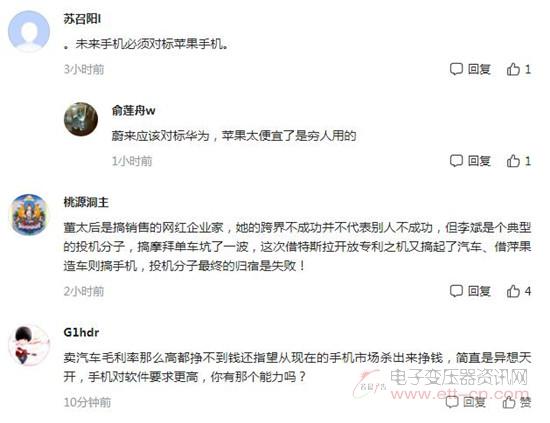Open the username G1hdr
The height and width of the screenshot is (423, 550).
tap(81, 332)
